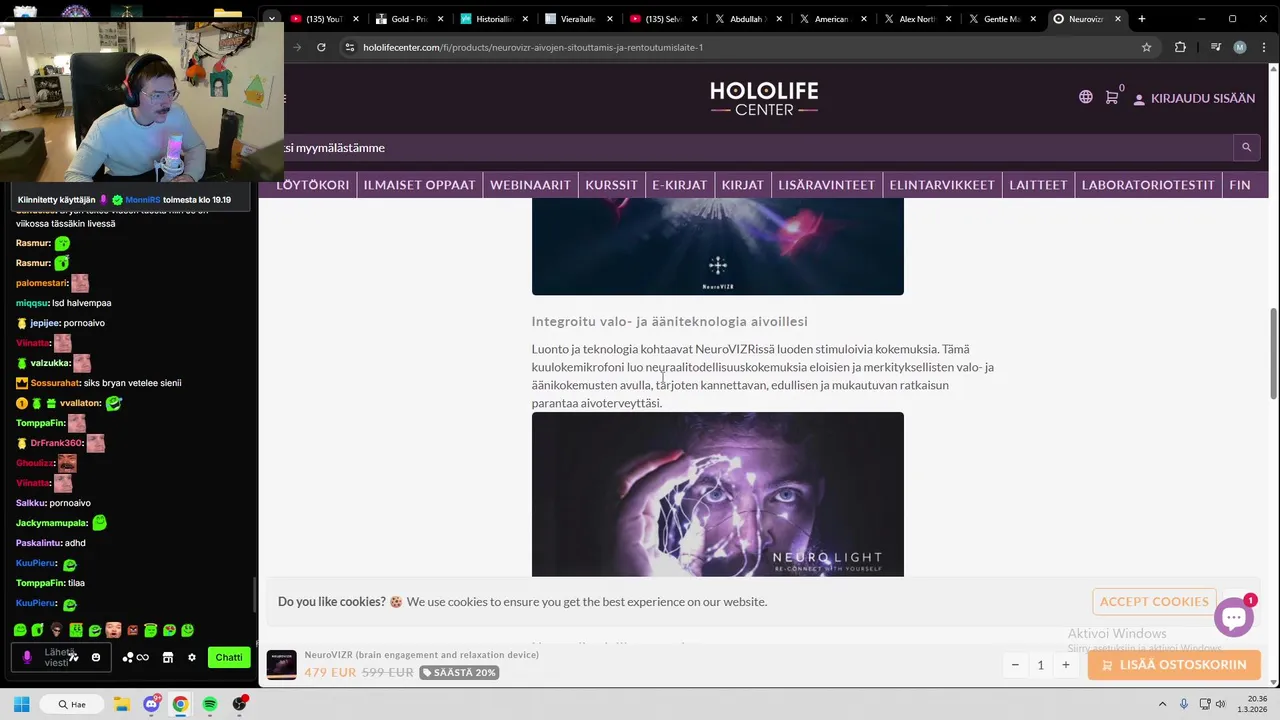Click LISÄÄ OSTOSKORIIN button
Viewport: 1280px width, 720px height.
[1174, 665]
